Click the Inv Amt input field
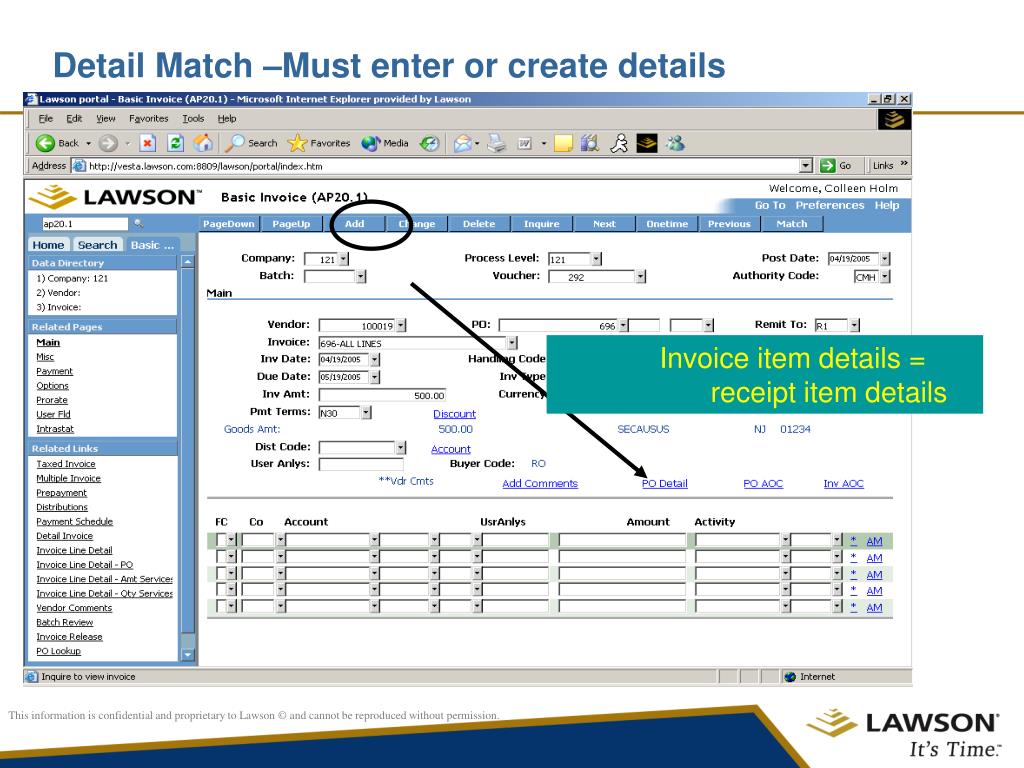The image size is (1024, 768). tap(382, 395)
